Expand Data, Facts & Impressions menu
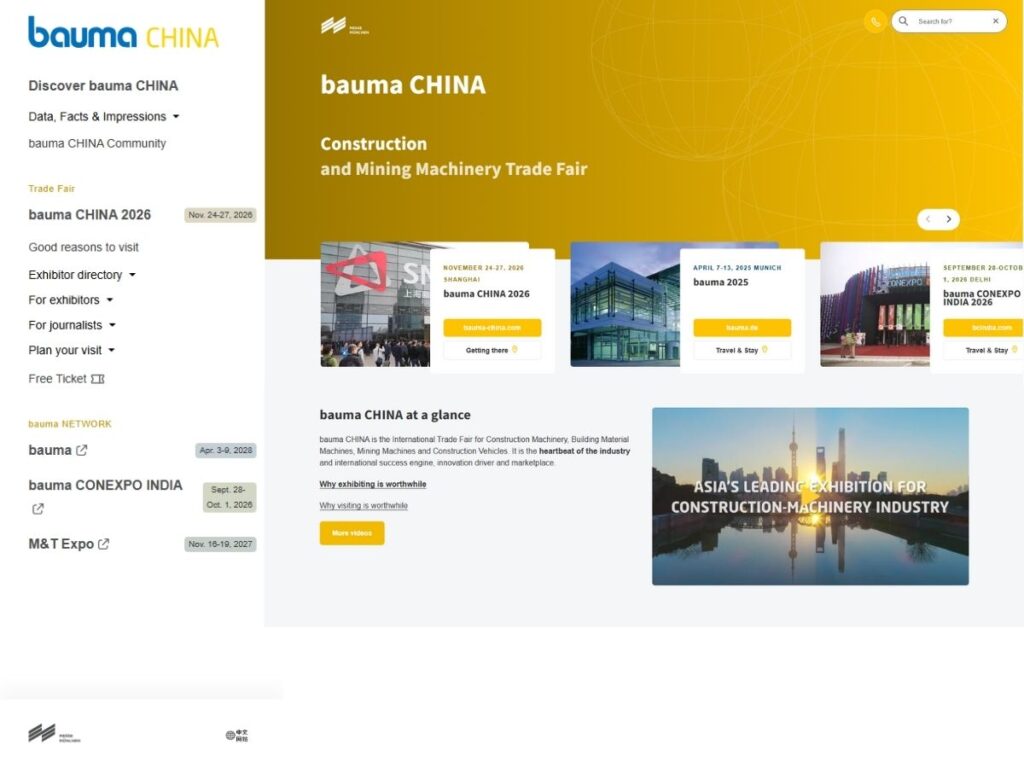 [x=104, y=116]
